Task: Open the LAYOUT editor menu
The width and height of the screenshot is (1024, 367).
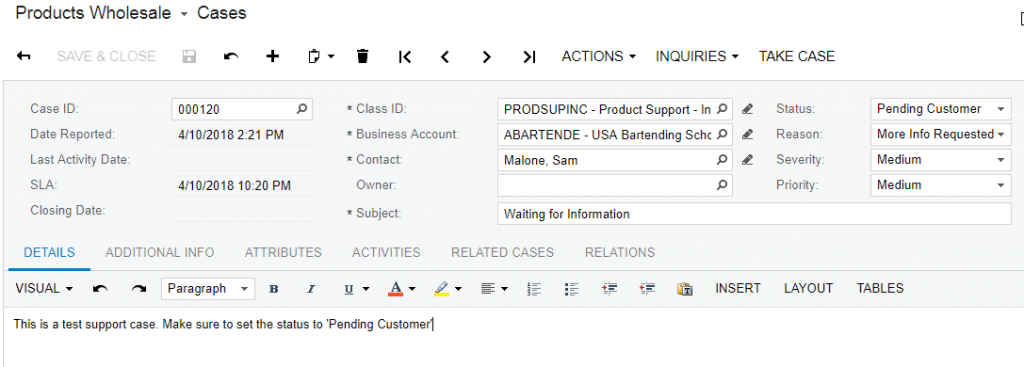Action: coord(808,289)
